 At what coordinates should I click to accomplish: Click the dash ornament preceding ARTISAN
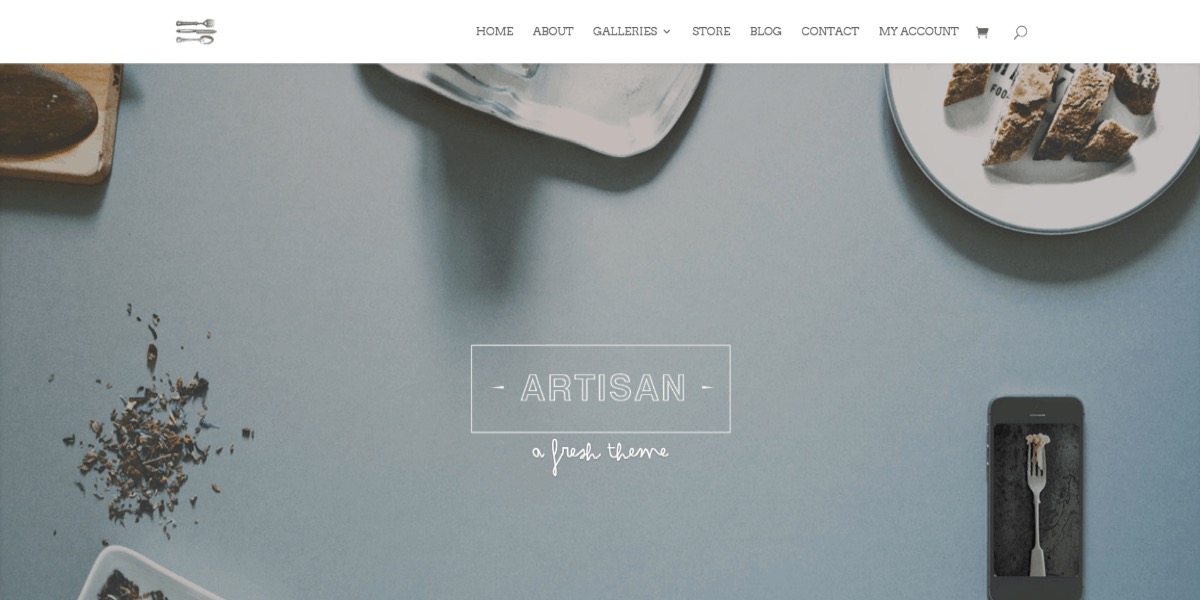501,388
